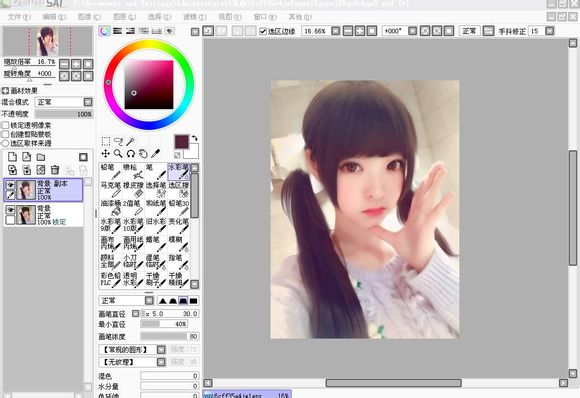Click the navigator preview thumbnail
Screen dimensions: 580x398
point(48,41)
